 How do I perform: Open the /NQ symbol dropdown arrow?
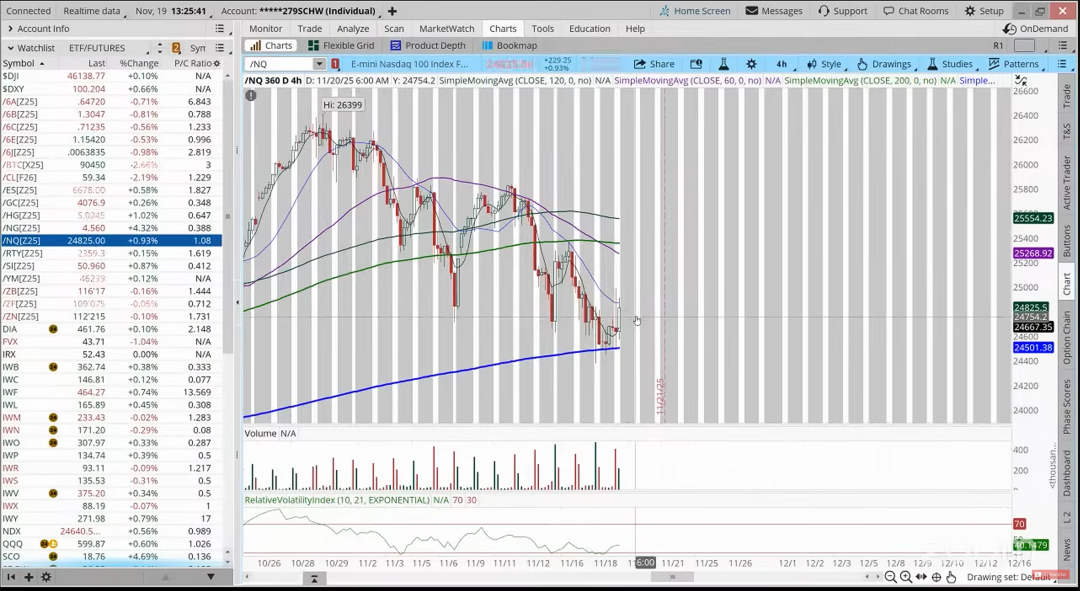[x=319, y=64]
